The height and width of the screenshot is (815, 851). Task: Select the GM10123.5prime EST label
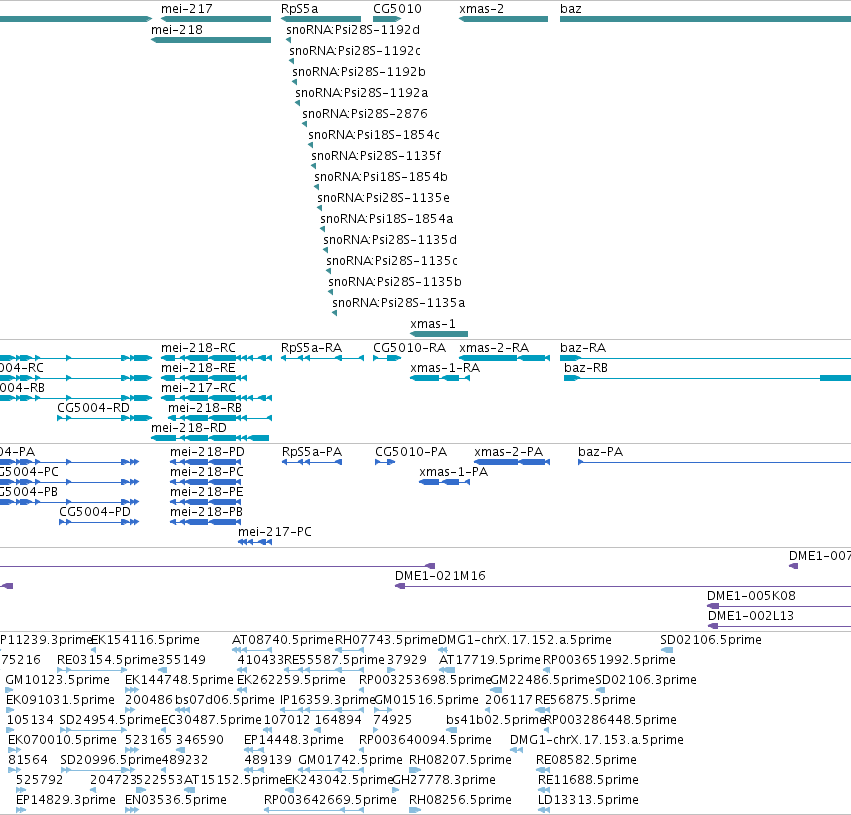pyautogui.click(x=58, y=680)
